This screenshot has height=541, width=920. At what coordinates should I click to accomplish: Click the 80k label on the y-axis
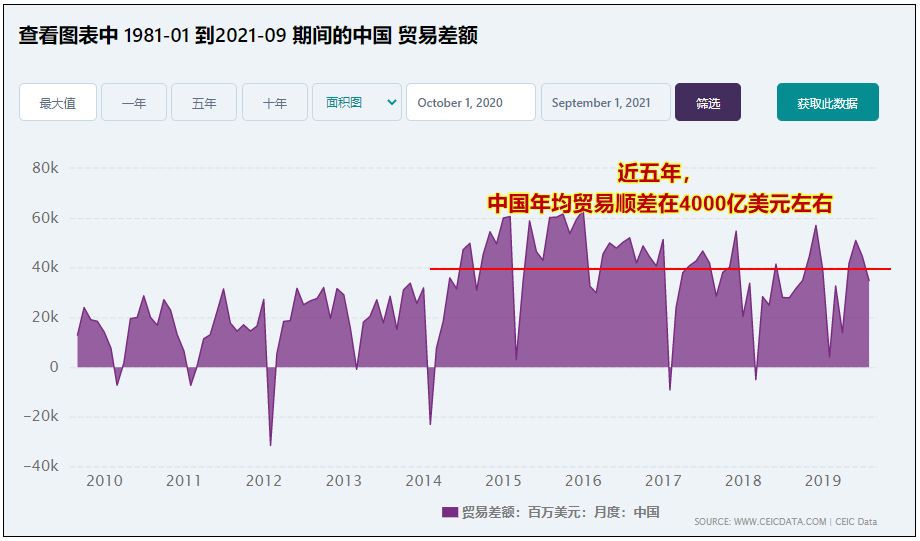pos(45,168)
